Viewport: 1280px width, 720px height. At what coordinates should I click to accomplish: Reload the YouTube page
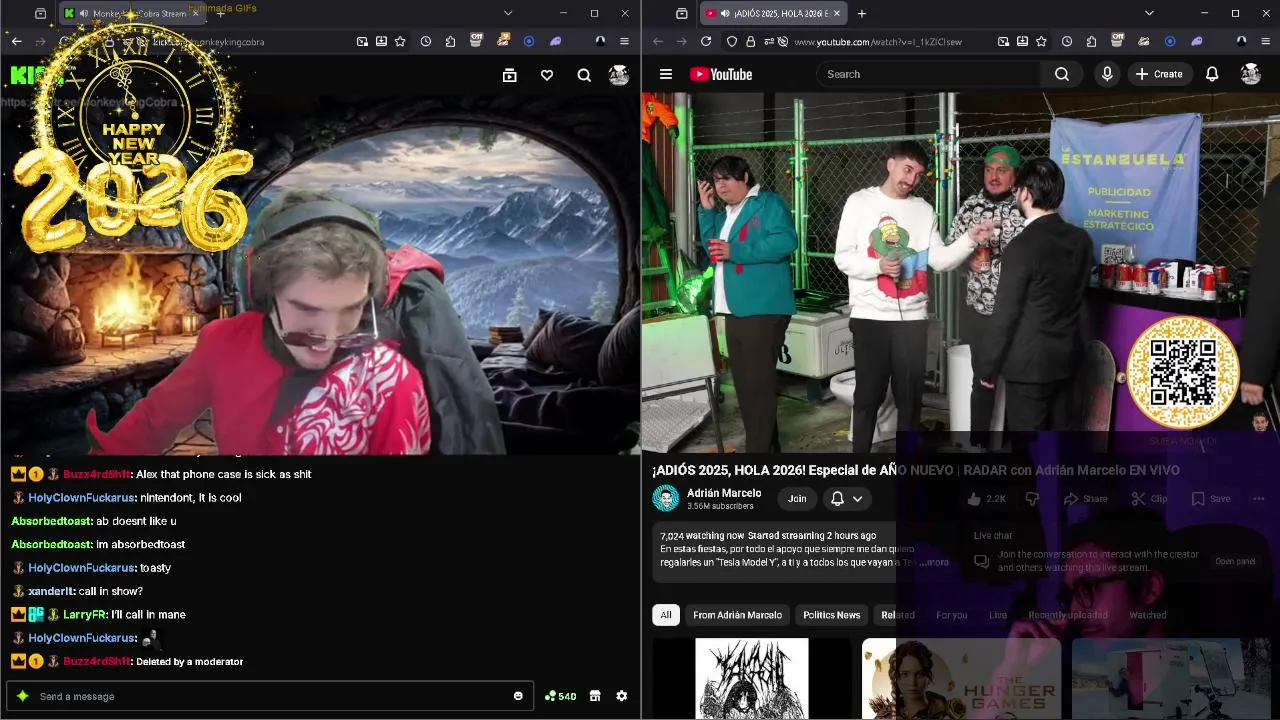706,42
